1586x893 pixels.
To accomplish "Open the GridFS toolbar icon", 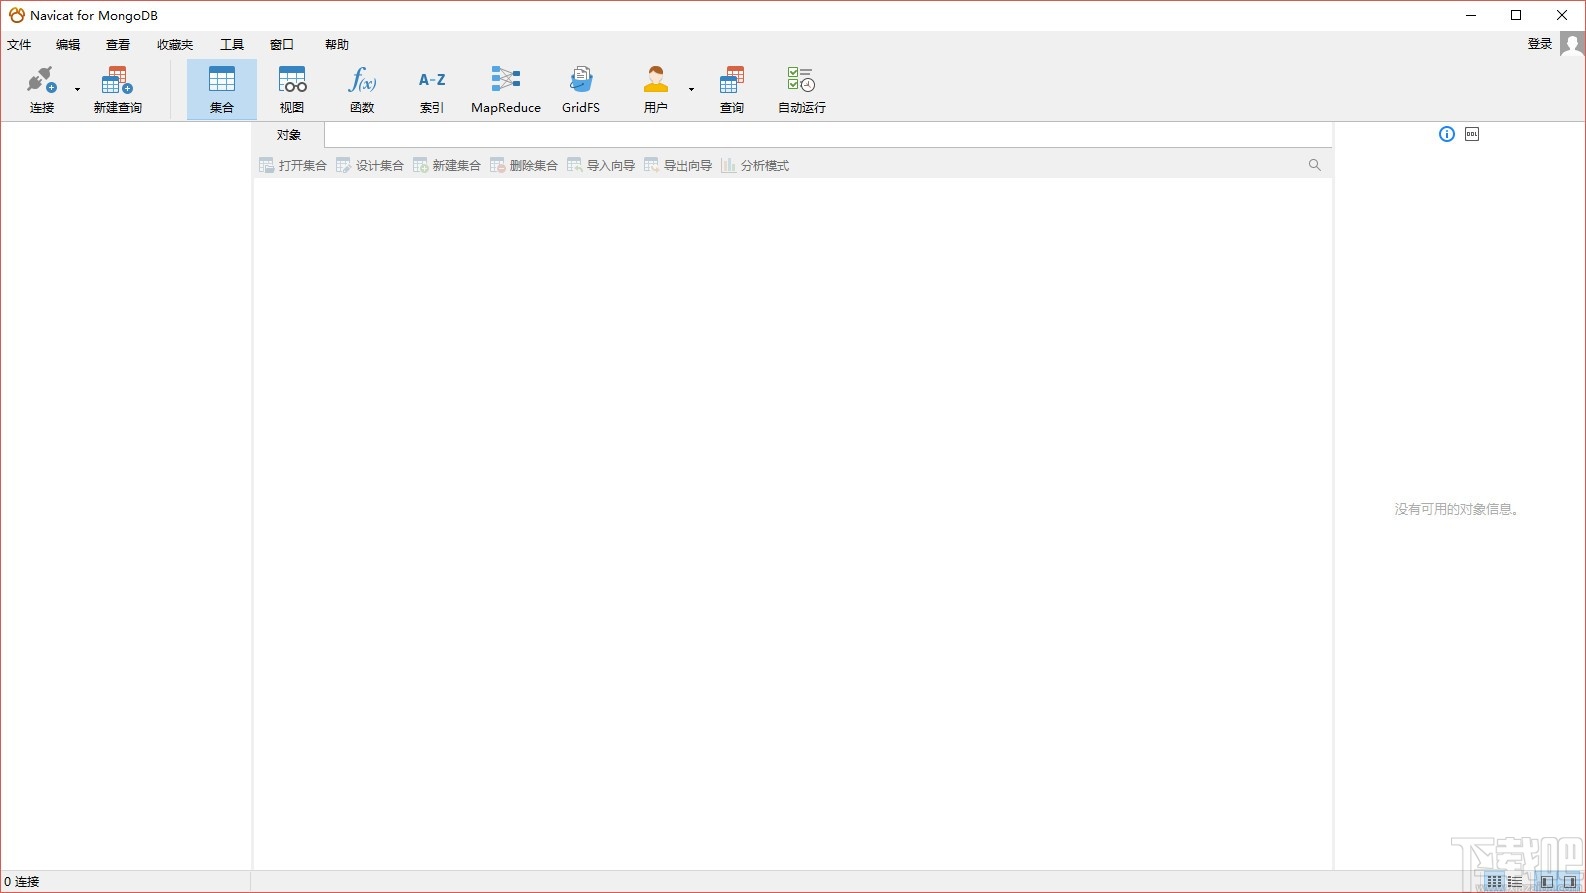I will (581, 89).
